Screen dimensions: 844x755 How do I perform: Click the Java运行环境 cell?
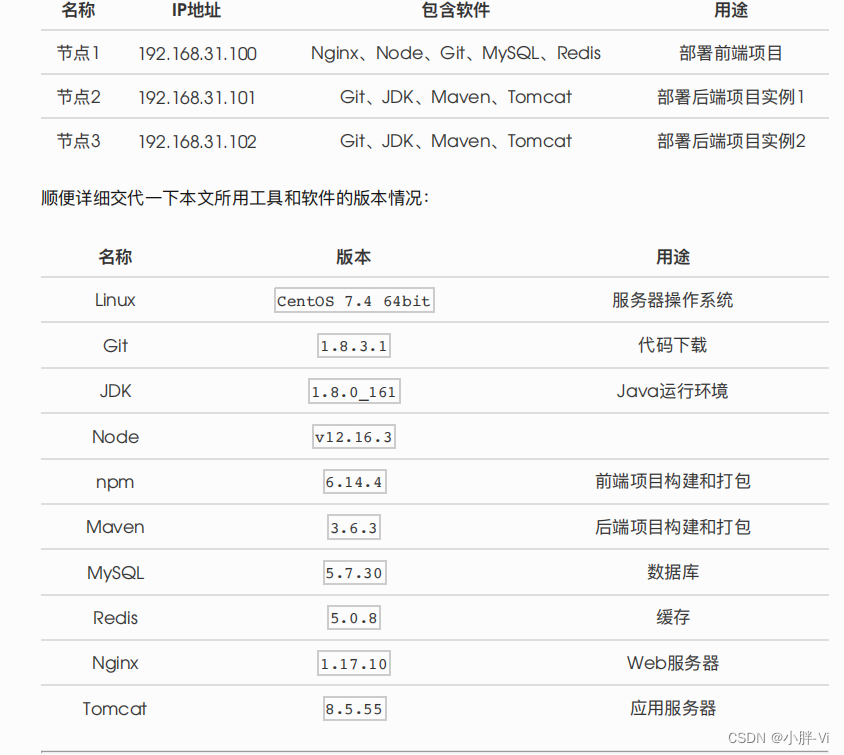673,391
